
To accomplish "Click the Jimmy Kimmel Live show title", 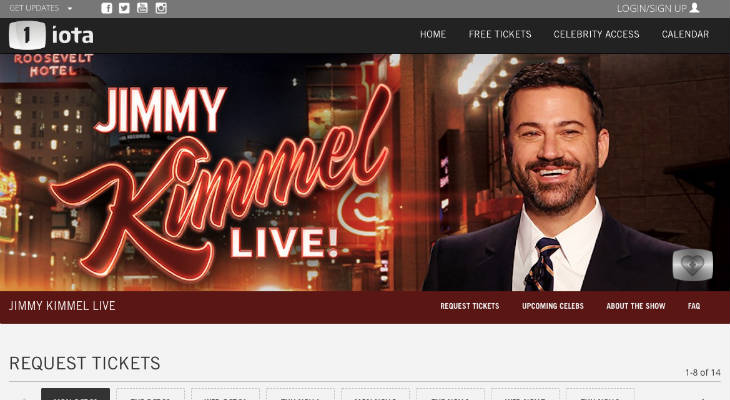I will pyautogui.click(x=62, y=306).
